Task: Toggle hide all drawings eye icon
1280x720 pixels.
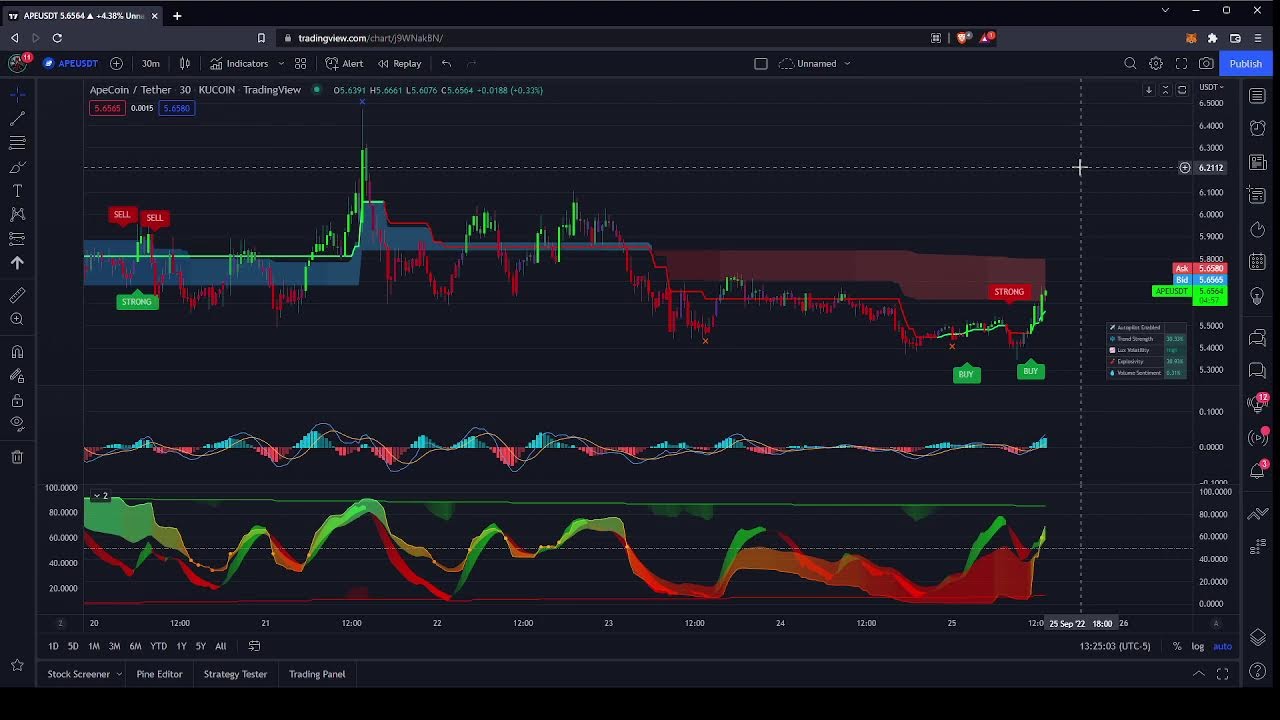Action: [x=17, y=423]
